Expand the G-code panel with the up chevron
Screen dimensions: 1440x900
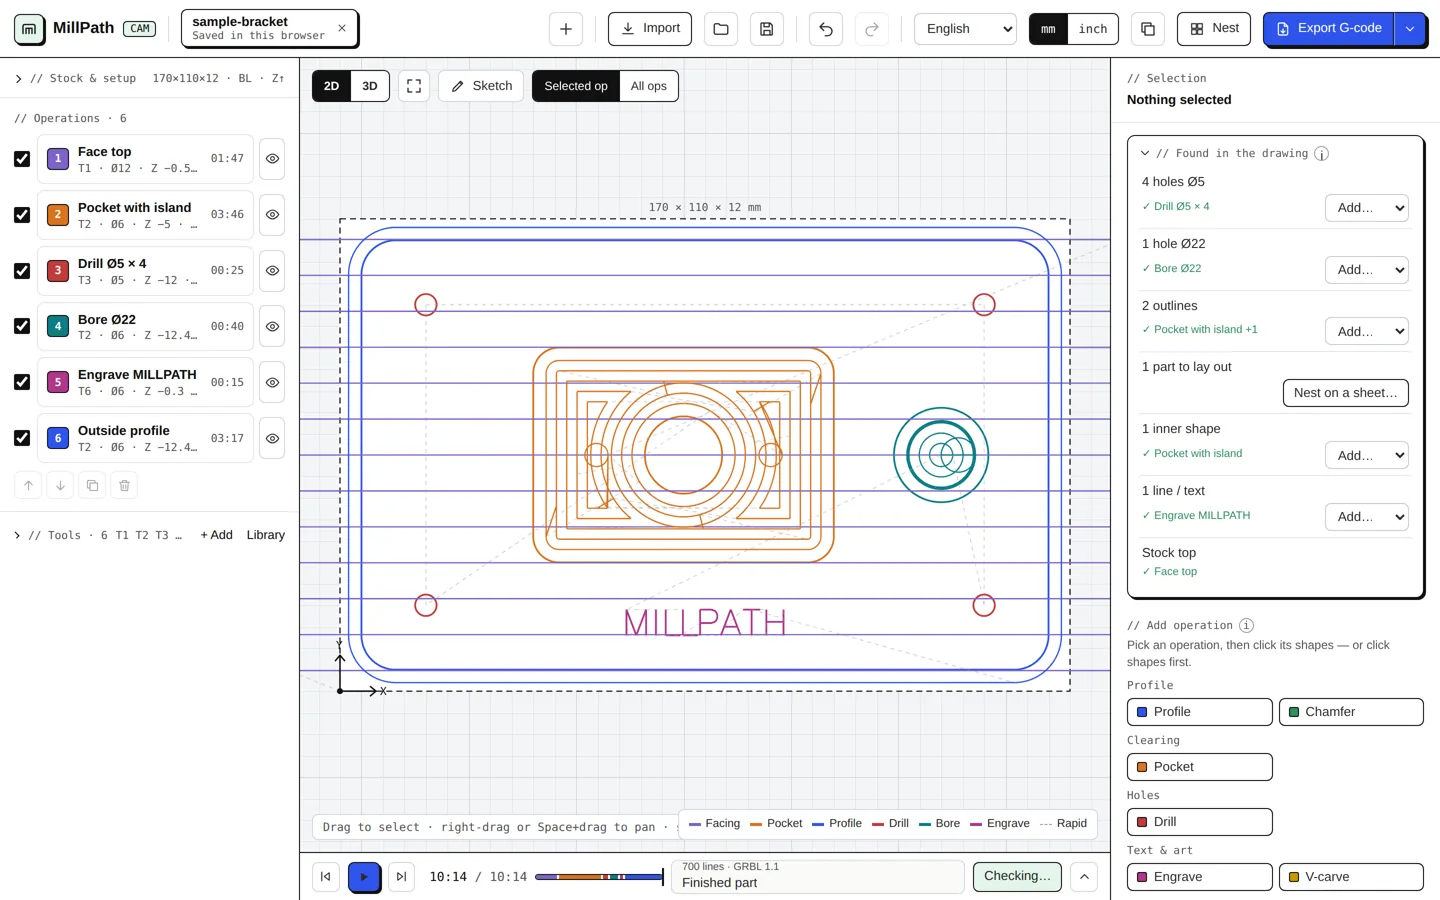tap(1084, 877)
